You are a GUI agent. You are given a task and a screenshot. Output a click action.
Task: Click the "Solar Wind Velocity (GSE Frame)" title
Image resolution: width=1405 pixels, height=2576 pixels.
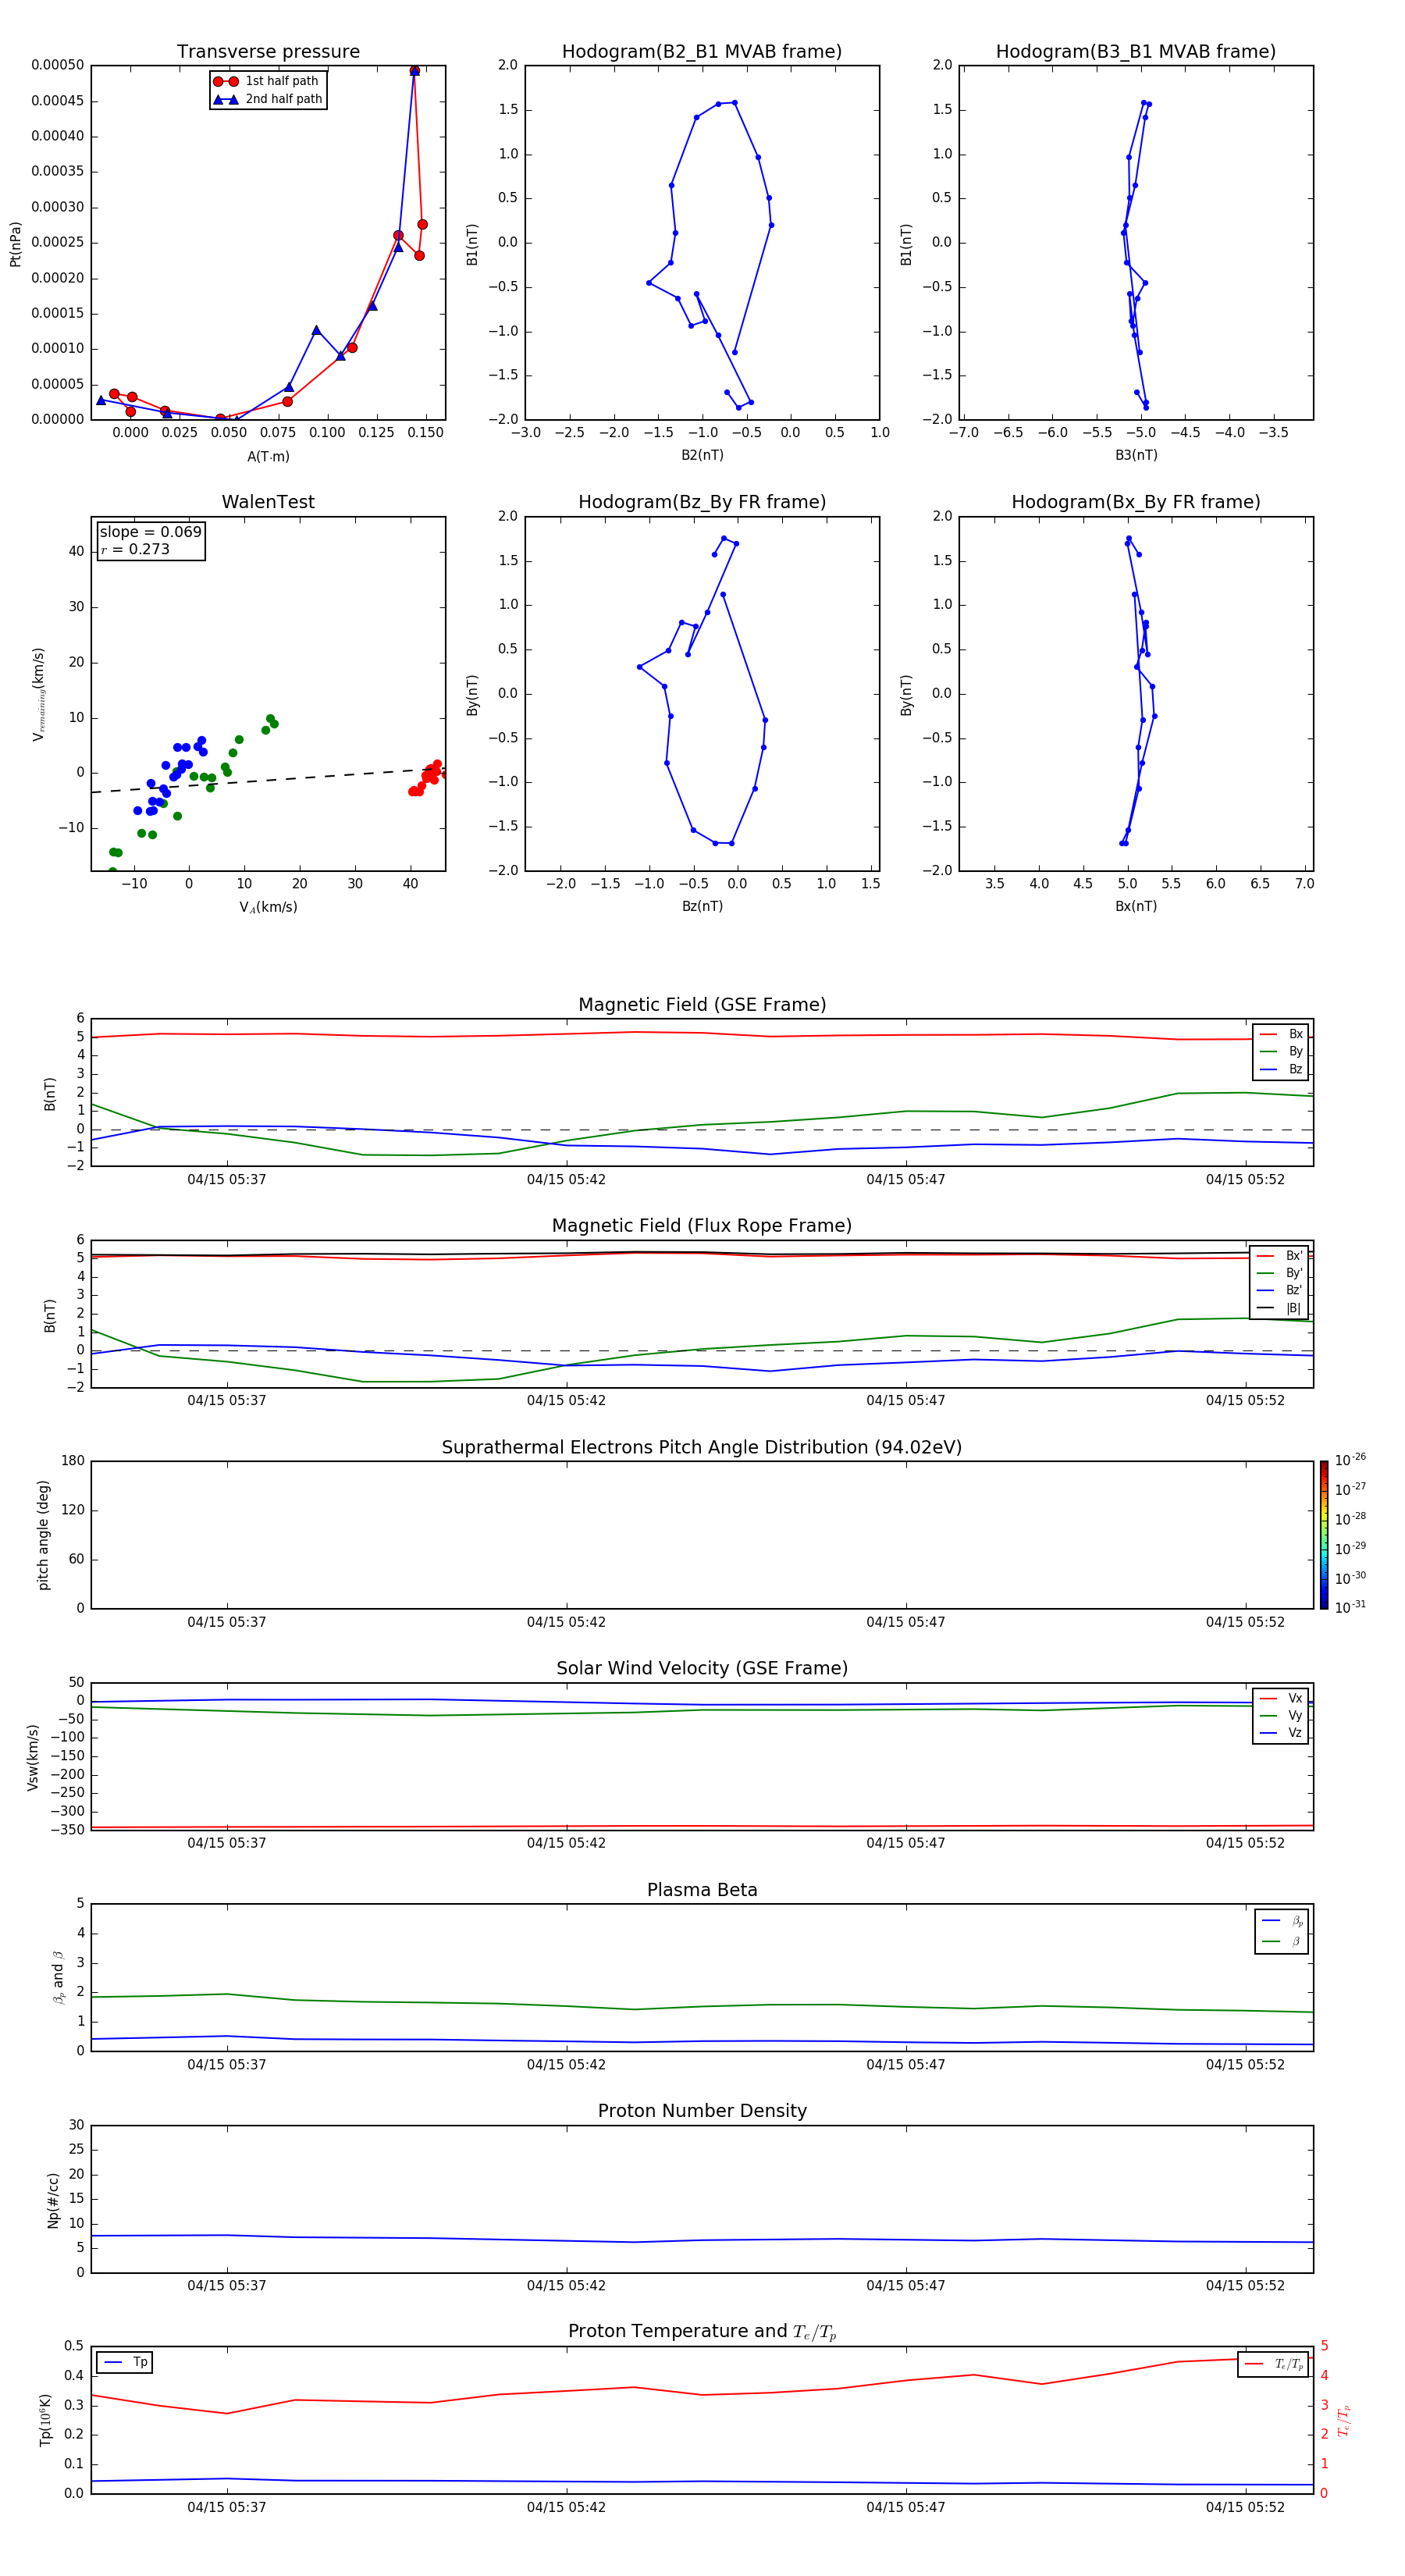point(702,1668)
